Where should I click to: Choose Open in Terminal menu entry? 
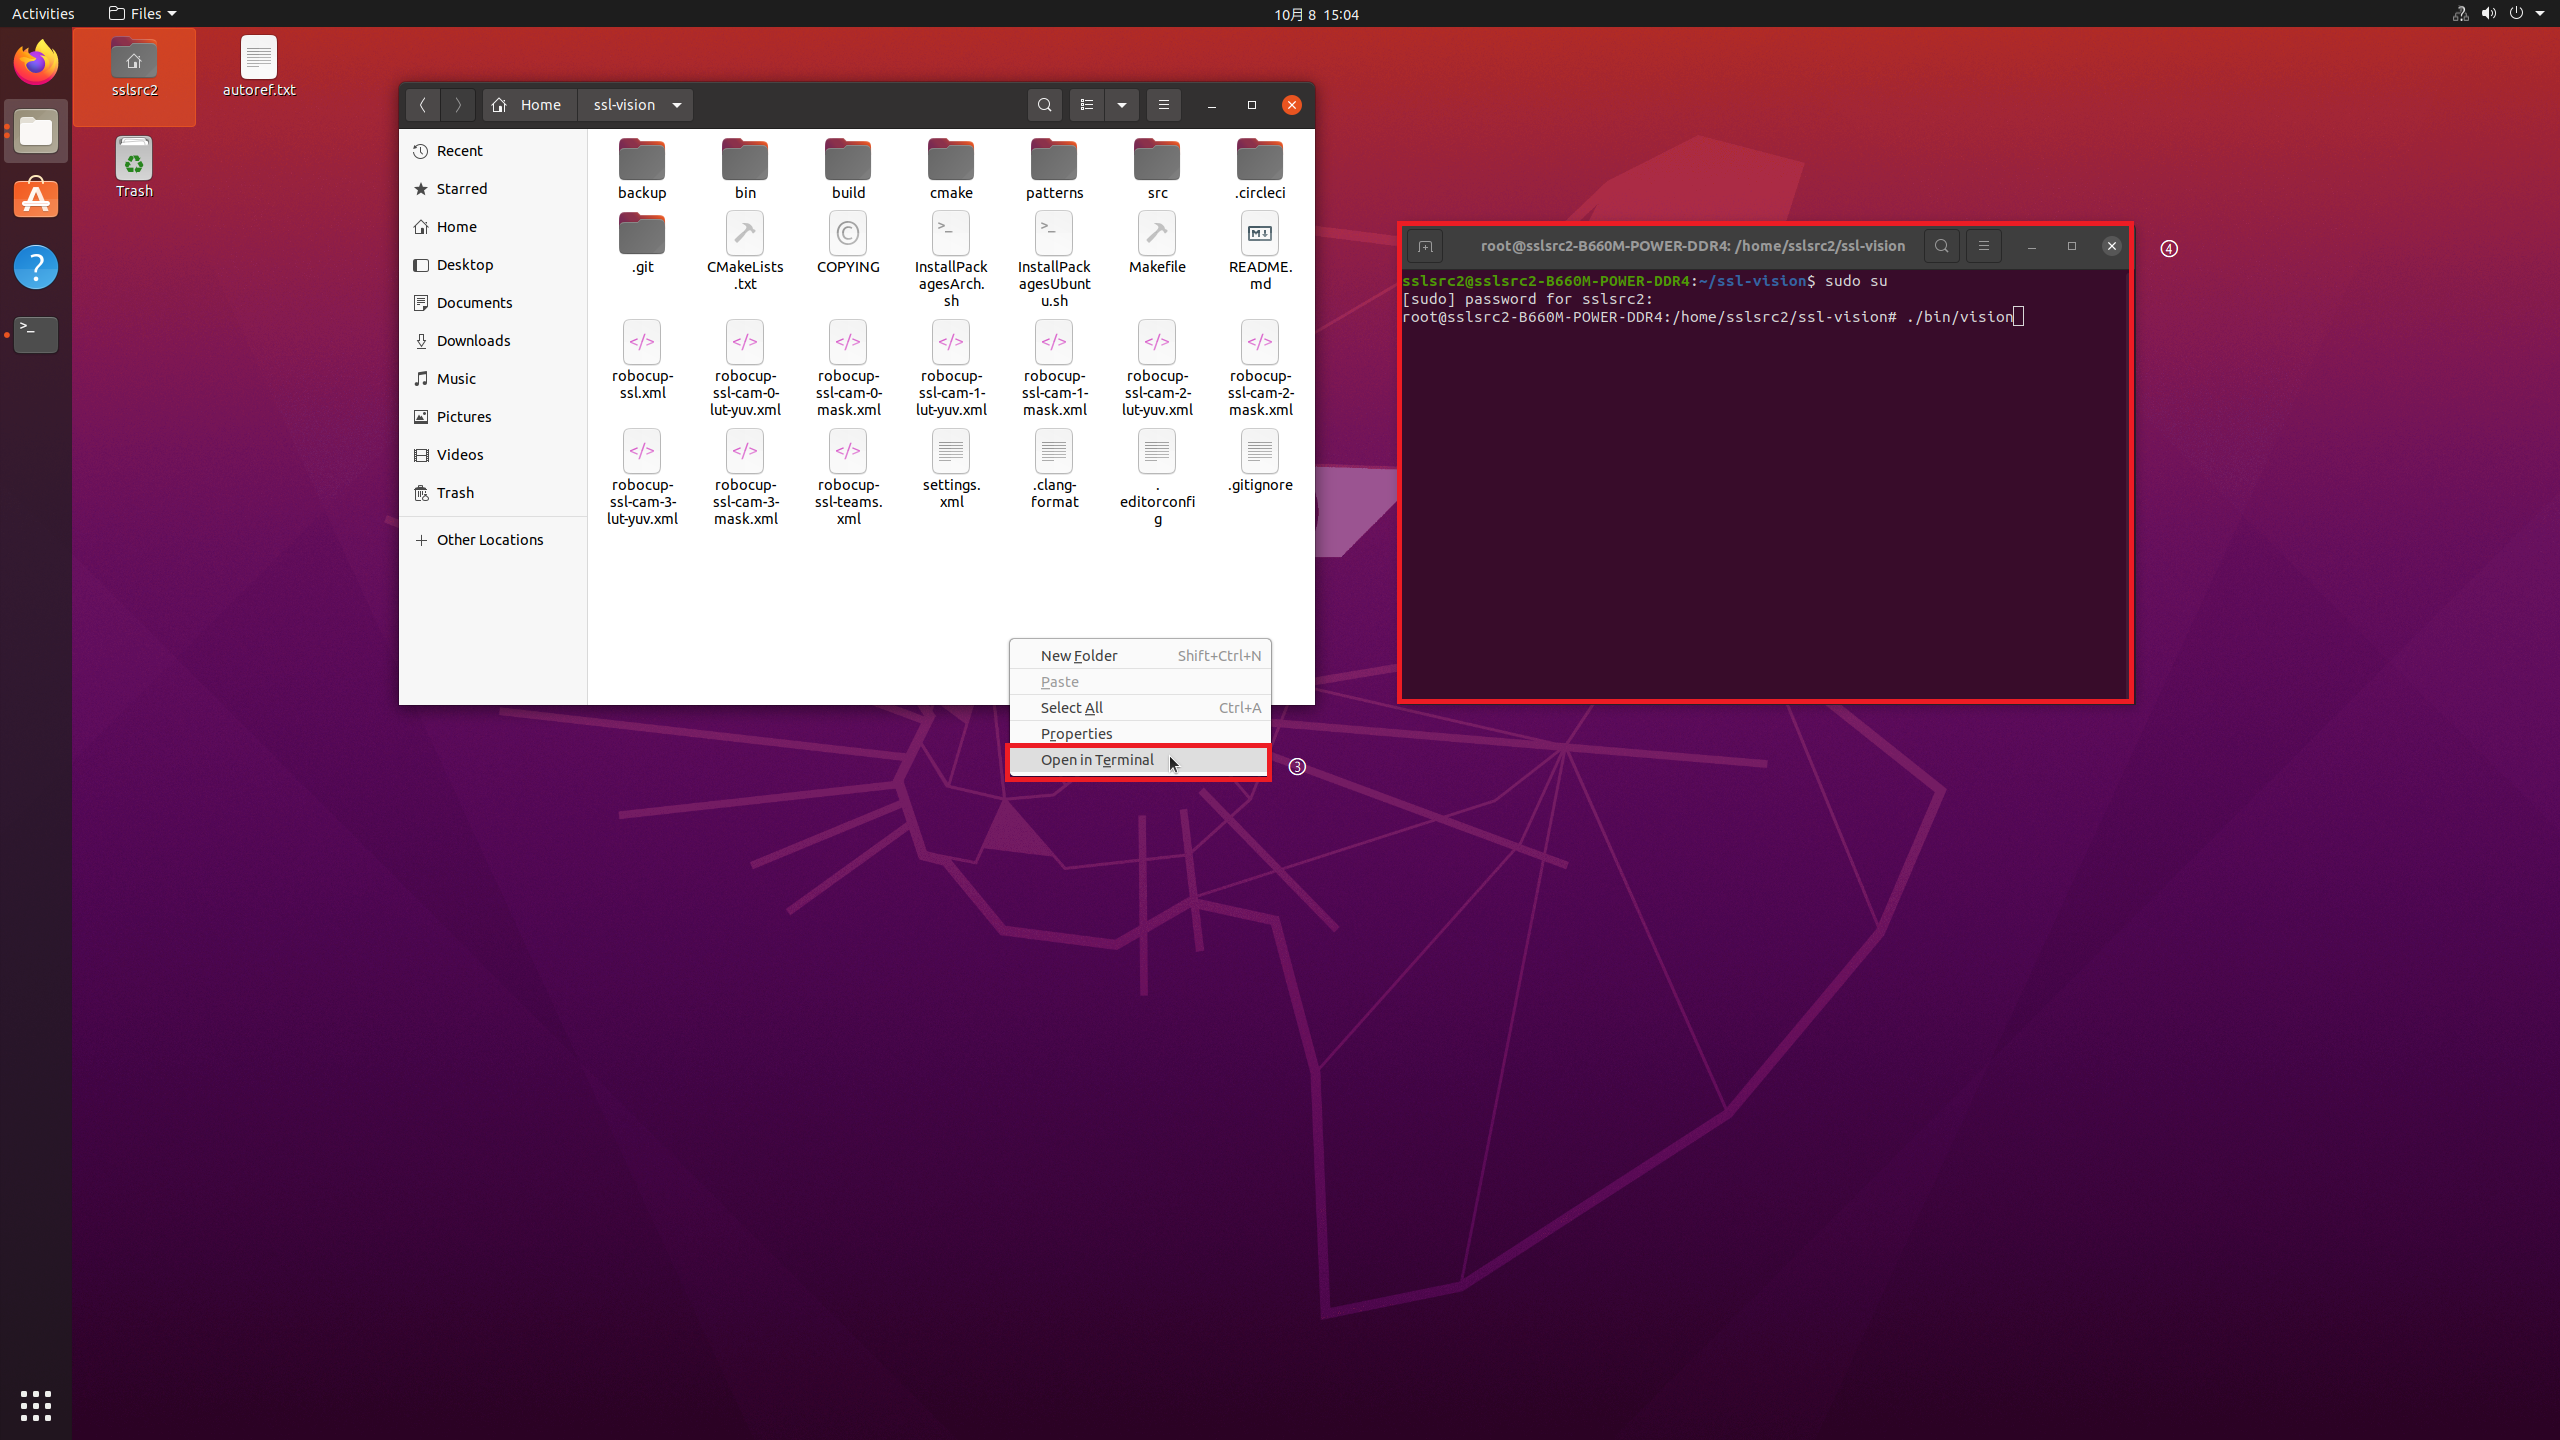1140,760
